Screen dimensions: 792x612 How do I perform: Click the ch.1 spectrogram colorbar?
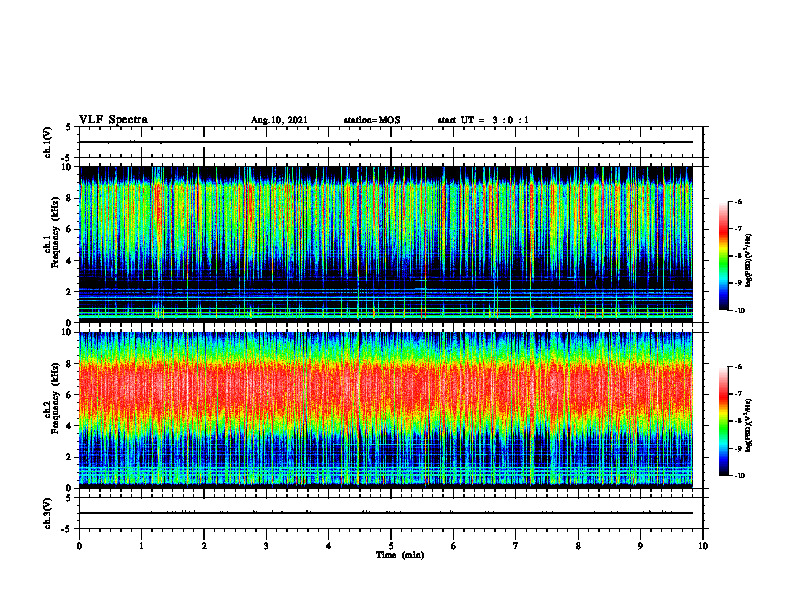723,256
